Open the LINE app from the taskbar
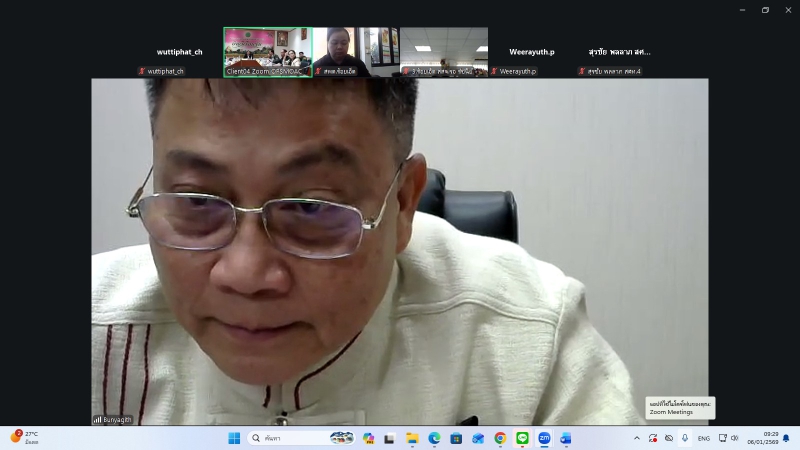 (x=522, y=438)
